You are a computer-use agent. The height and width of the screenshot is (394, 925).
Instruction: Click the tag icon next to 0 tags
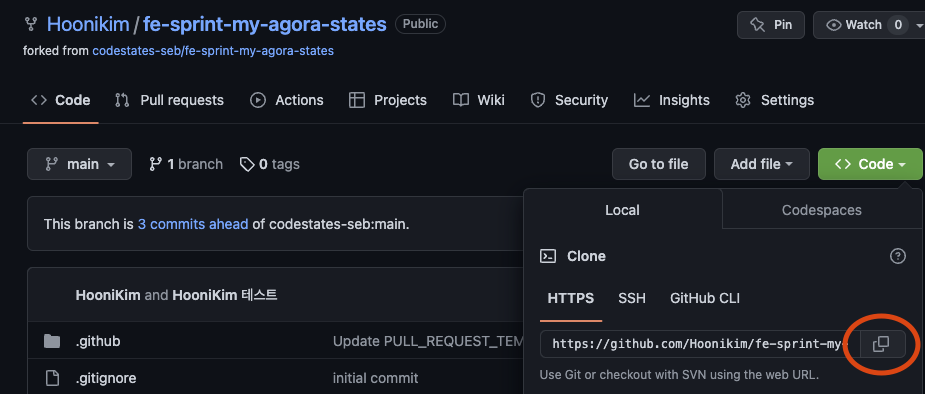tap(247, 164)
